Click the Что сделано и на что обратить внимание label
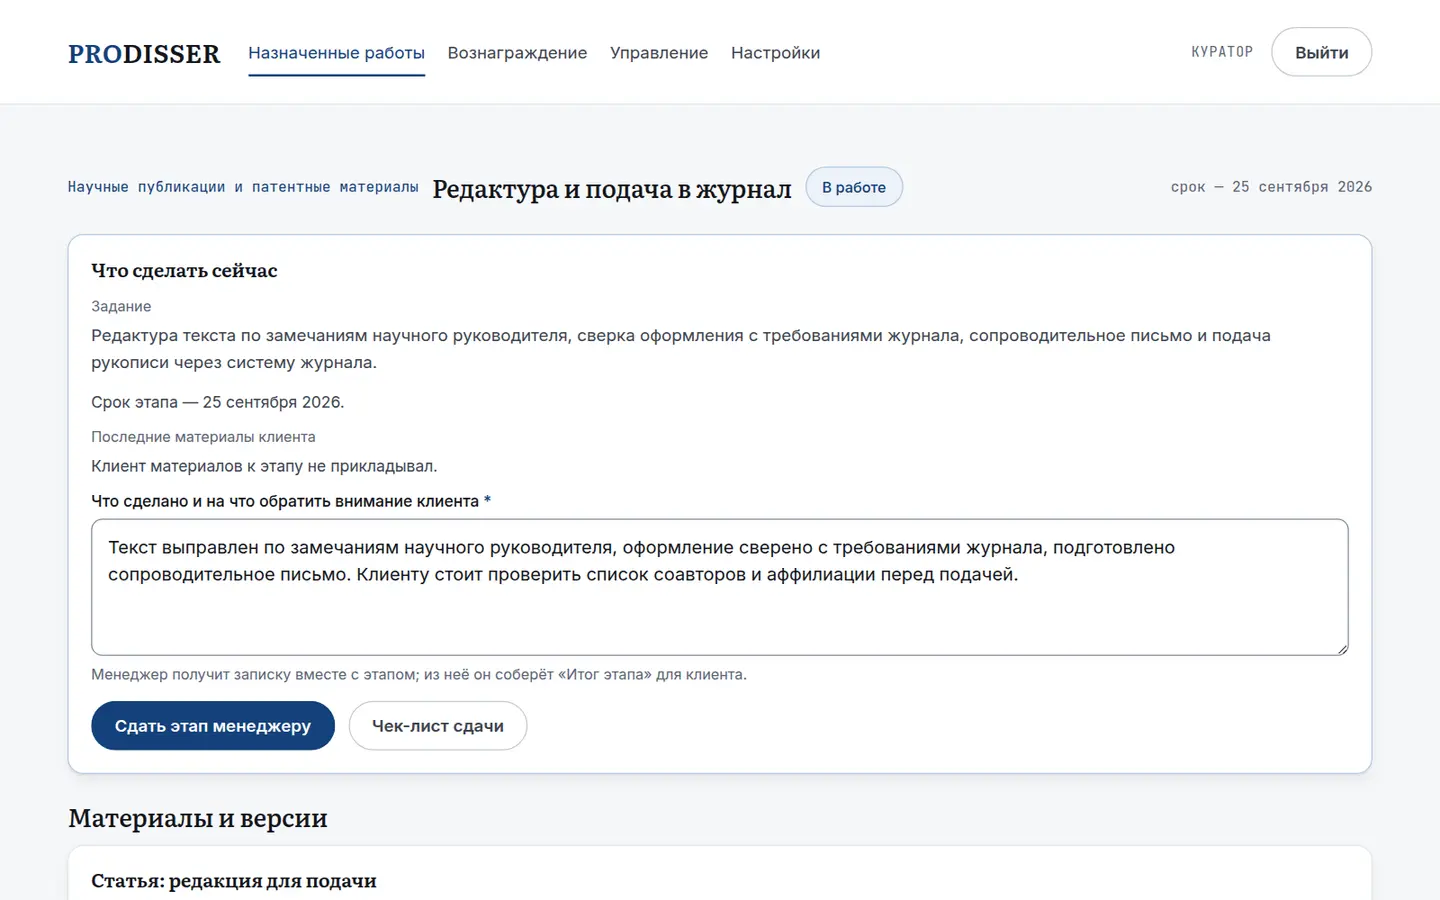The image size is (1440, 900). tap(291, 501)
